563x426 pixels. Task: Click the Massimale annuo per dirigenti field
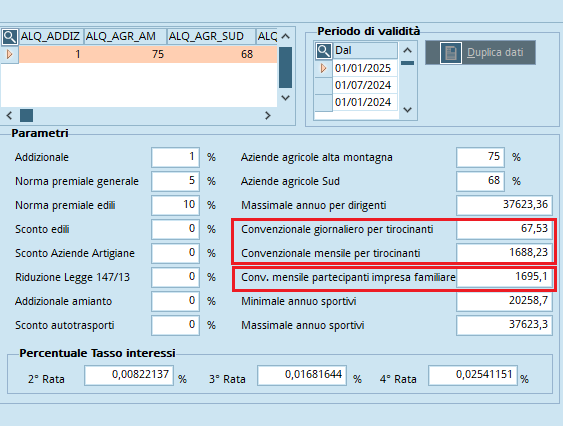pos(504,205)
